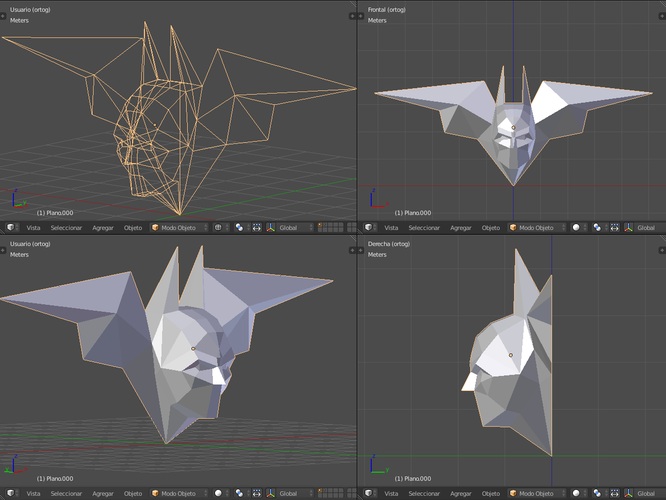Expand tool shelf plus in wireframe viewport corner

pos(3,16)
